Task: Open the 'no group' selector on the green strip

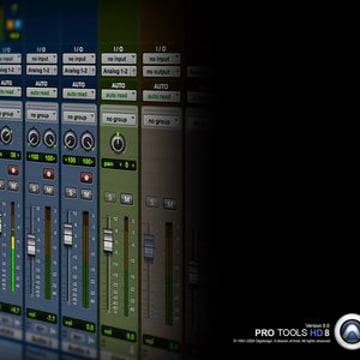Action: (119, 119)
